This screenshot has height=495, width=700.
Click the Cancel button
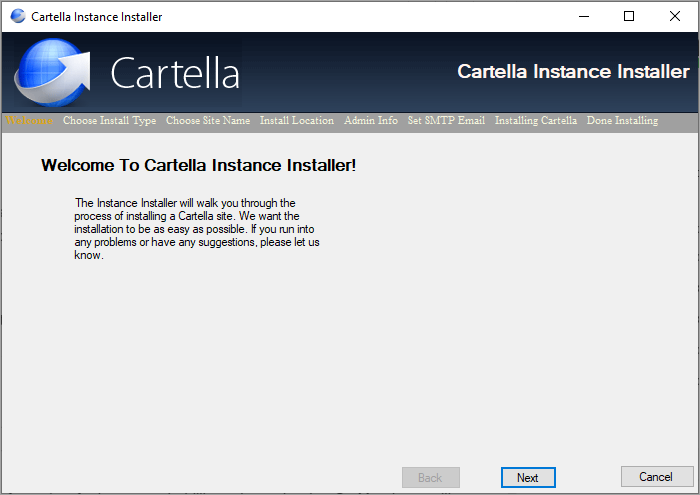click(656, 477)
